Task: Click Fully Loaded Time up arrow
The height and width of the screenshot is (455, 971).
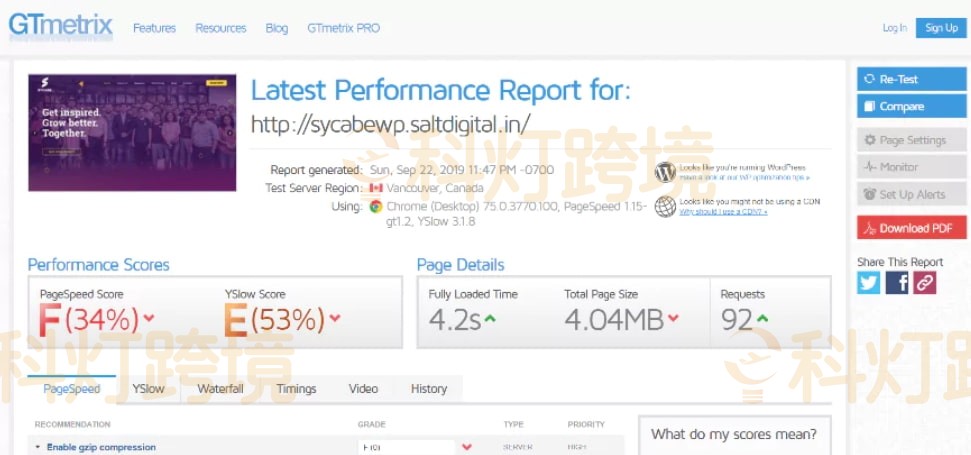Action: [x=490, y=318]
